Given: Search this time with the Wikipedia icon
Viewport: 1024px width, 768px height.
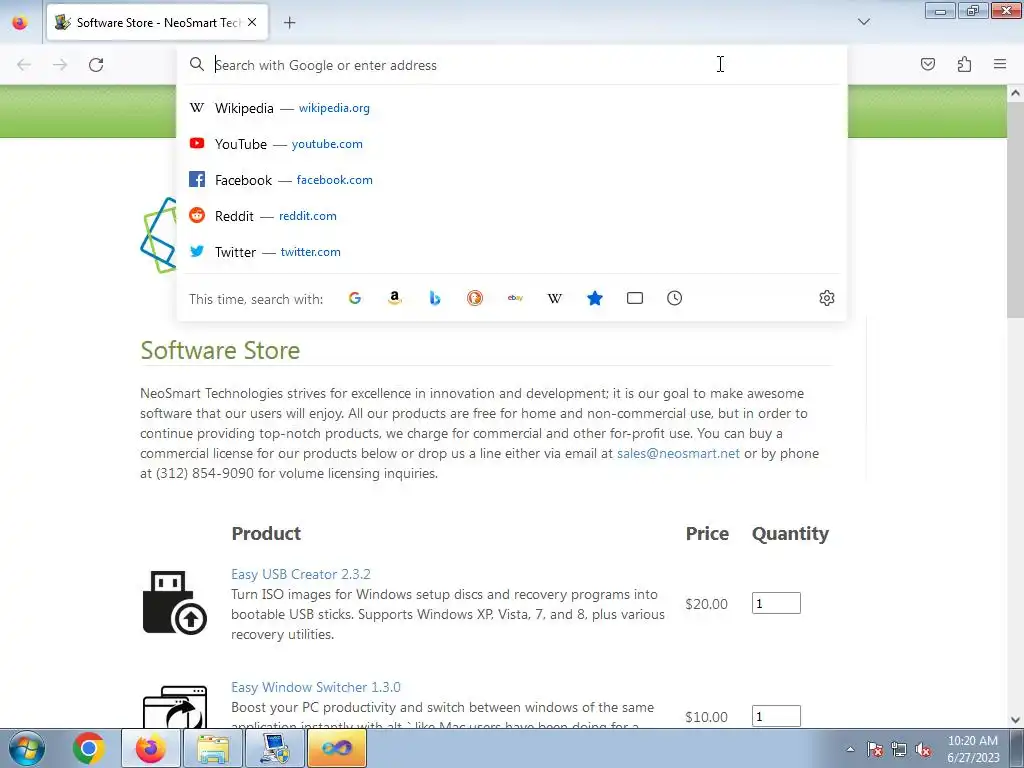Looking at the screenshot, I should coord(554,298).
